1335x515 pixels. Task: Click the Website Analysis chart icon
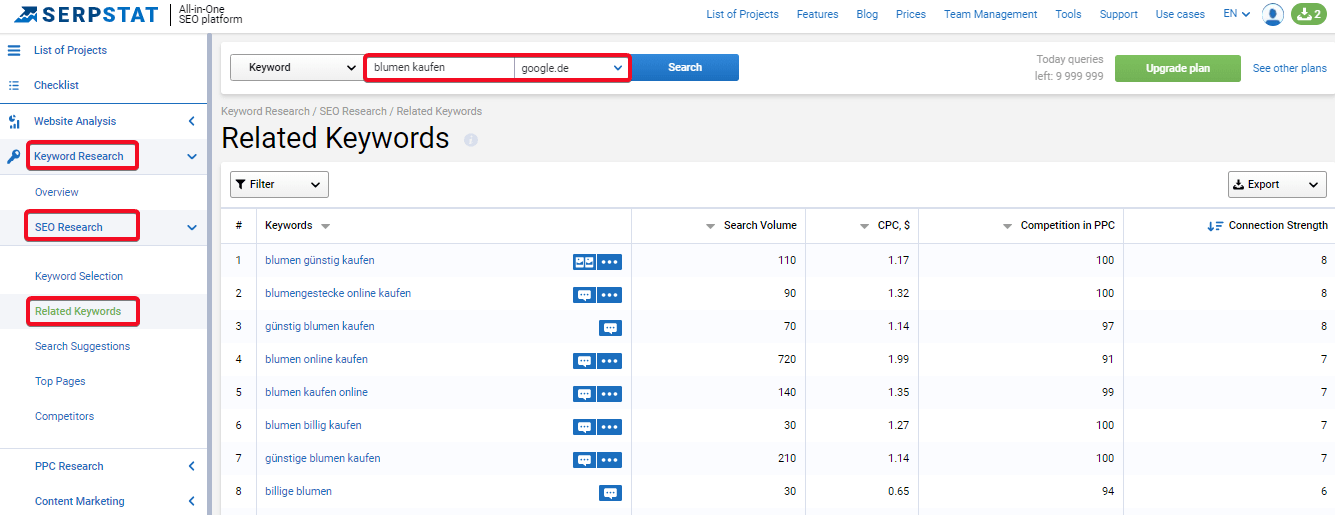tap(14, 122)
